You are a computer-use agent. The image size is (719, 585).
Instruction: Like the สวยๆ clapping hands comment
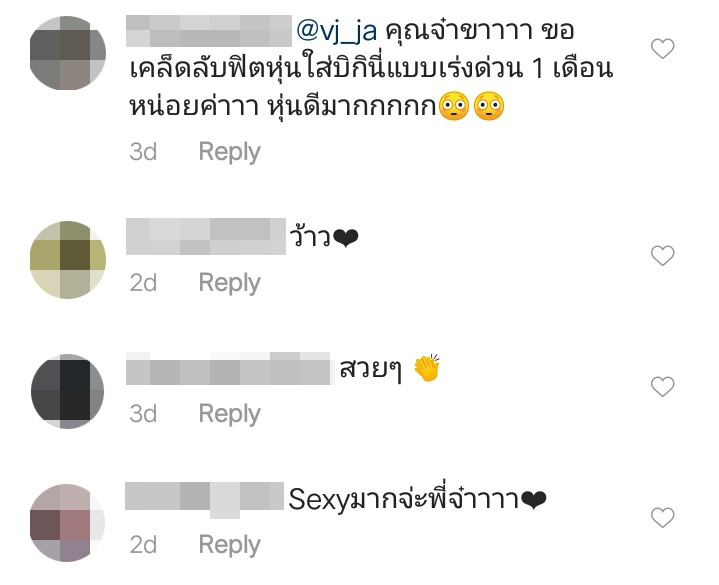click(x=663, y=386)
